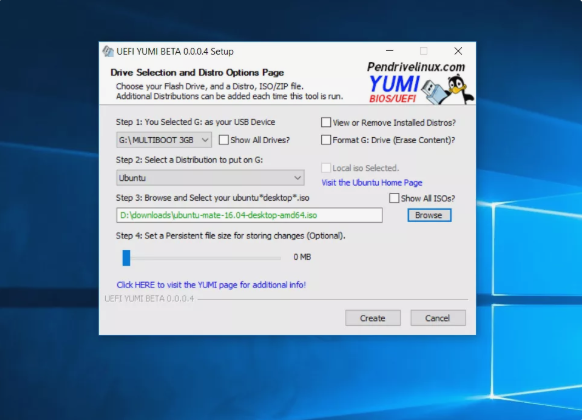The width and height of the screenshot is (582, 420).
Task: Click the UEFI YUMI BETA Setup title bar text
Action: [x=175, y=51]
